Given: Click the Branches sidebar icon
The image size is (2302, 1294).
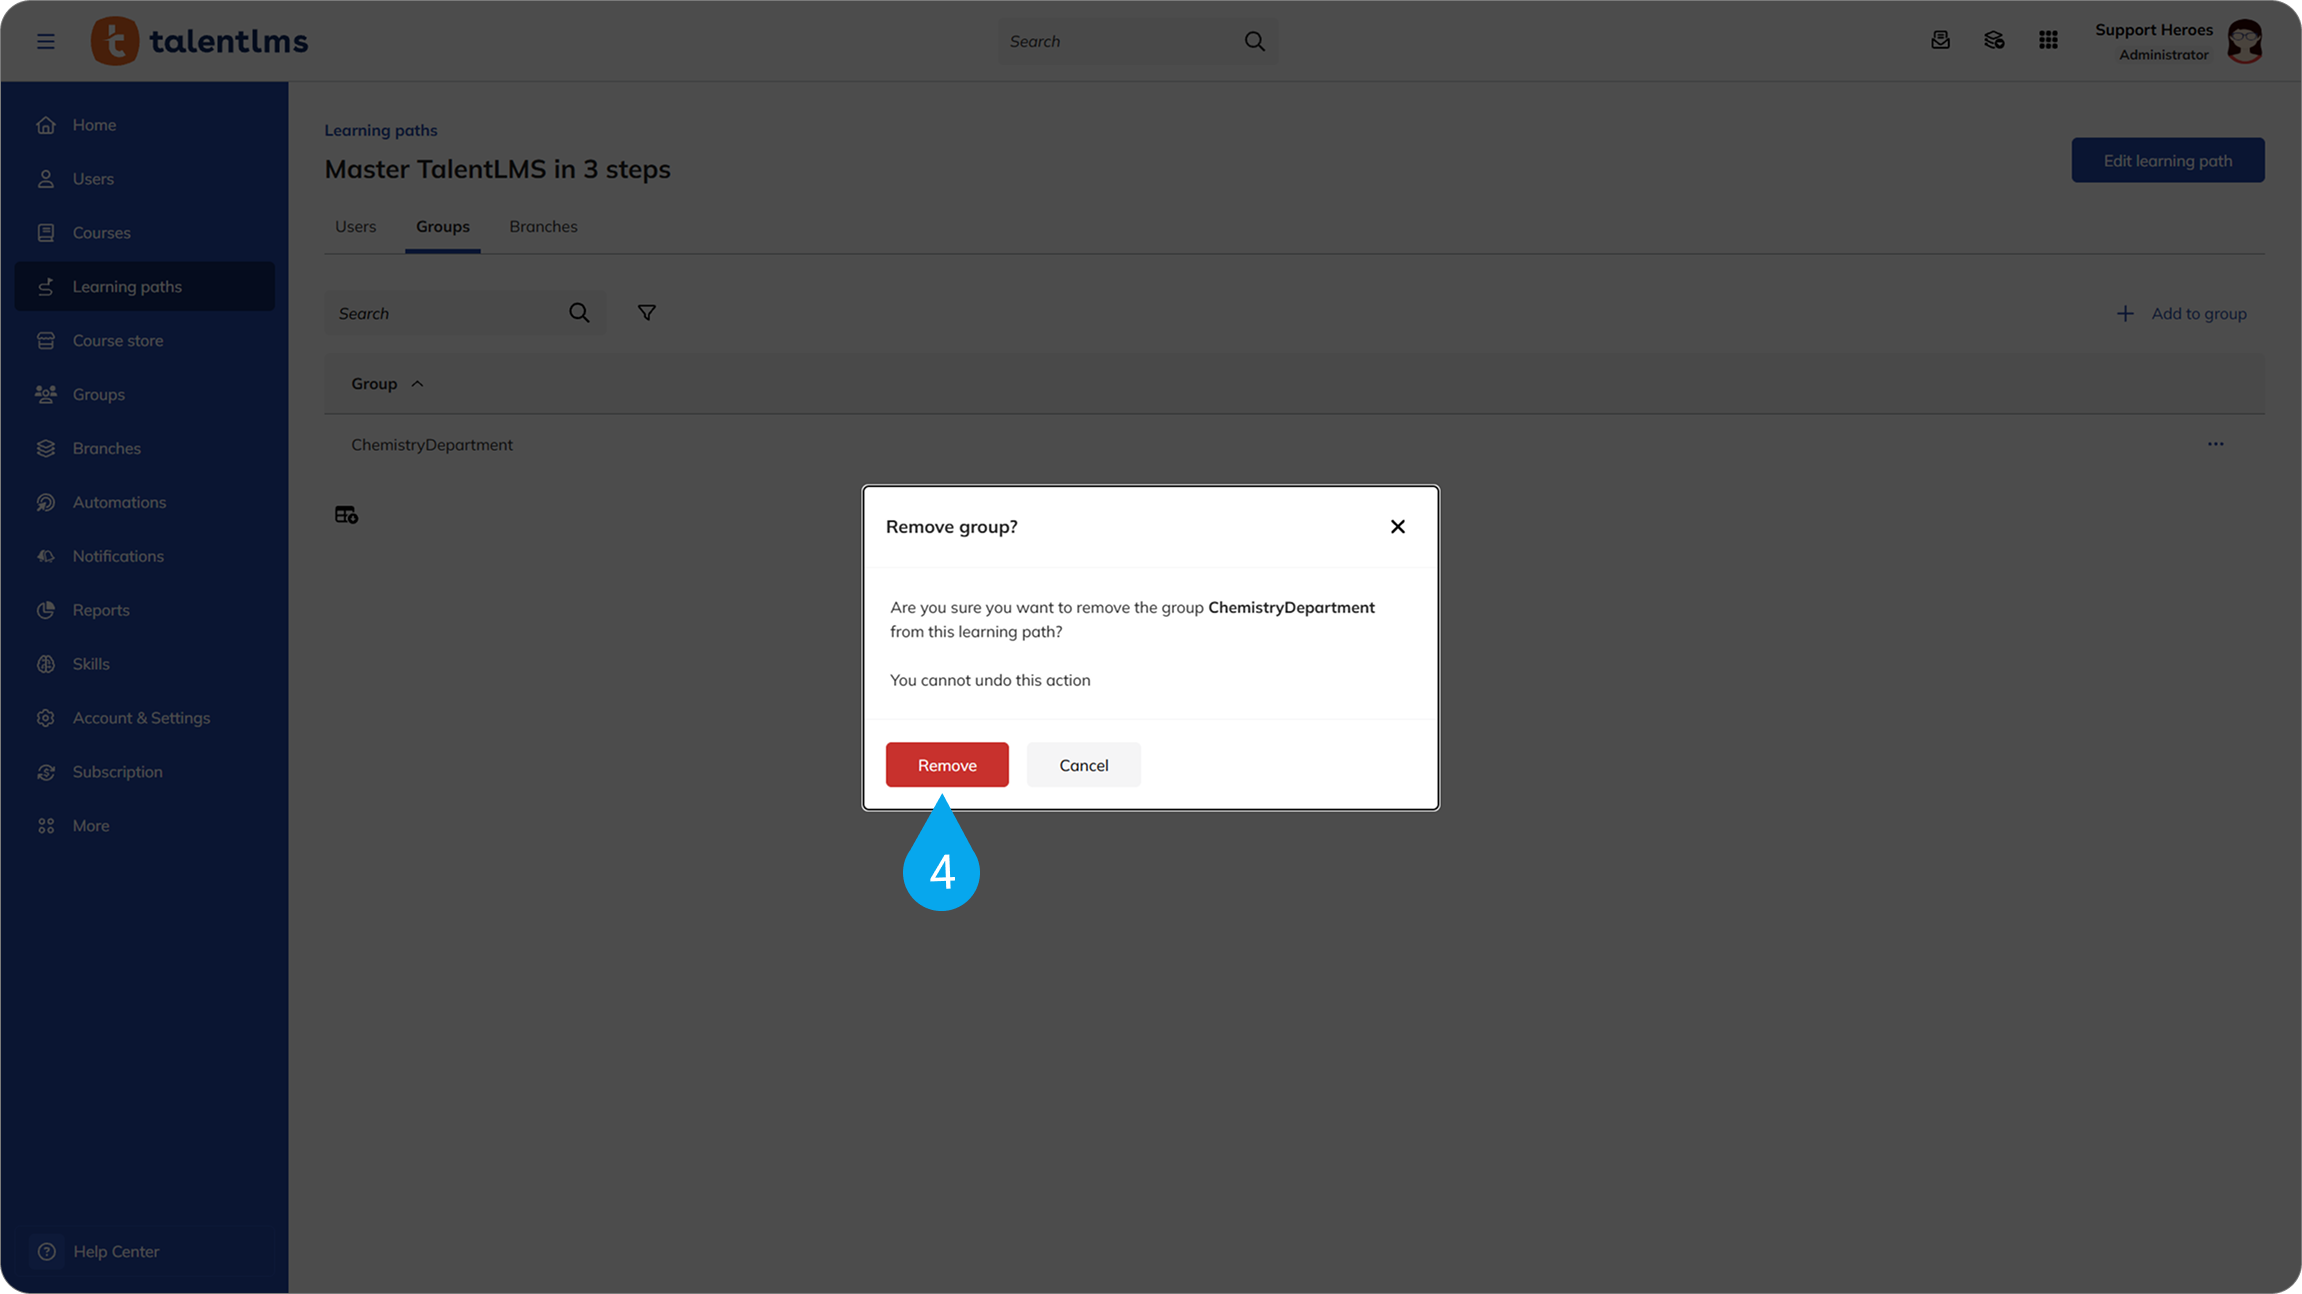Looking at the screenshot, I should click(x=46, y=449).
